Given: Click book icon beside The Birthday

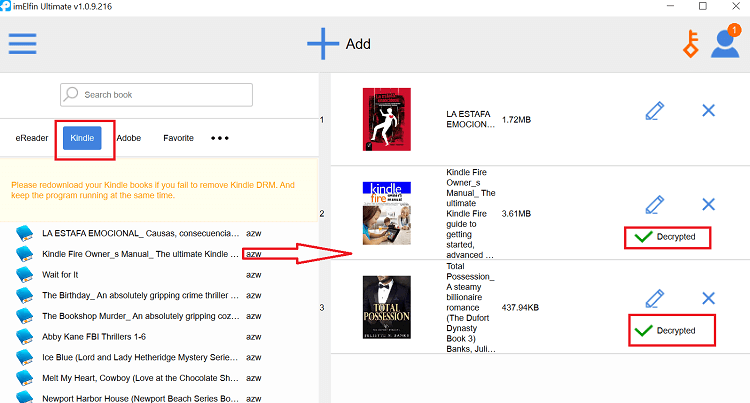Looking at the screenshot, I should point(24,295).
